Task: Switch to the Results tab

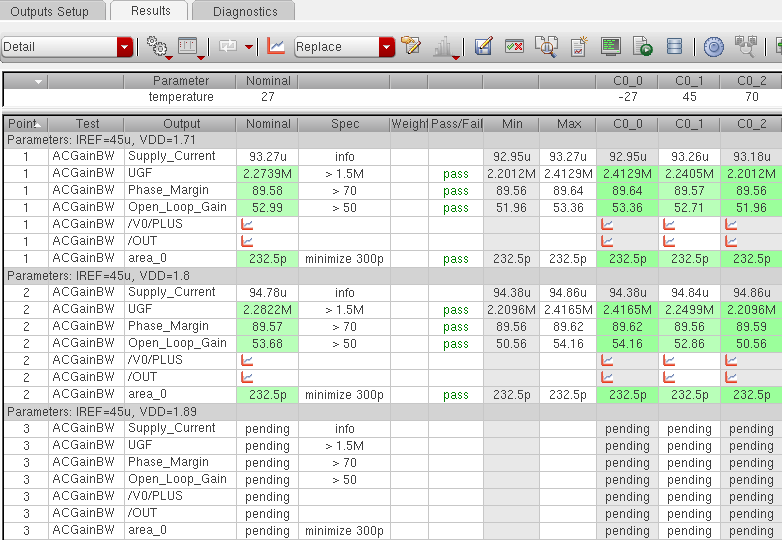Action: 150,10
